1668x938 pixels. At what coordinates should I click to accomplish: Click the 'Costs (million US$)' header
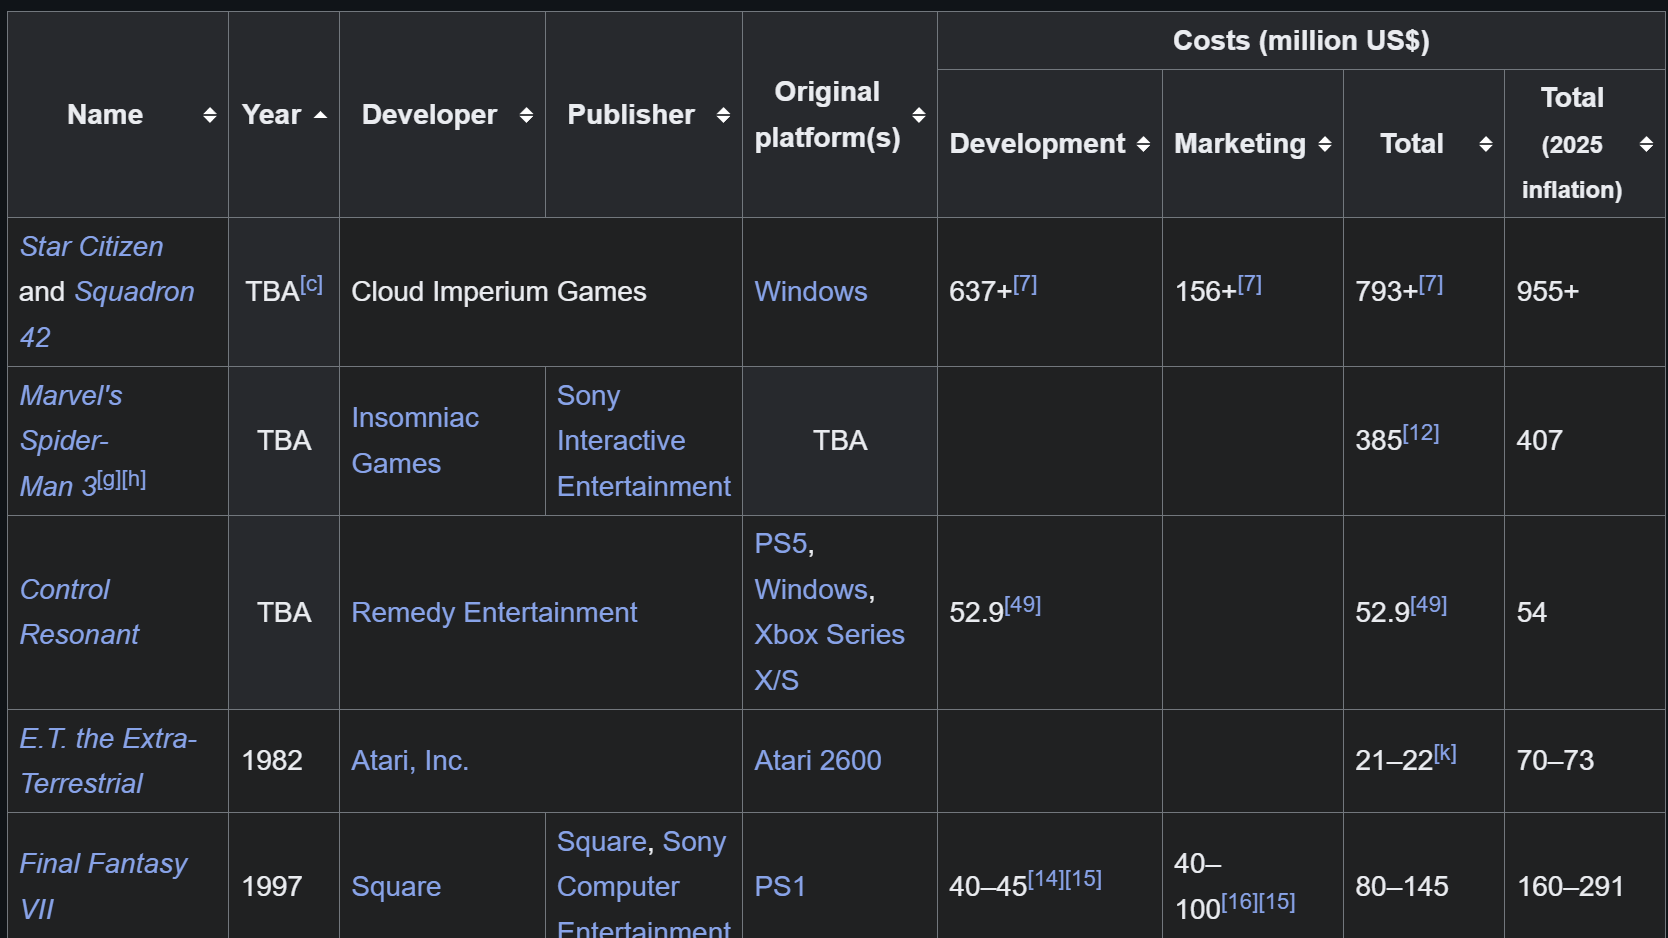(x=1301, y=41)
